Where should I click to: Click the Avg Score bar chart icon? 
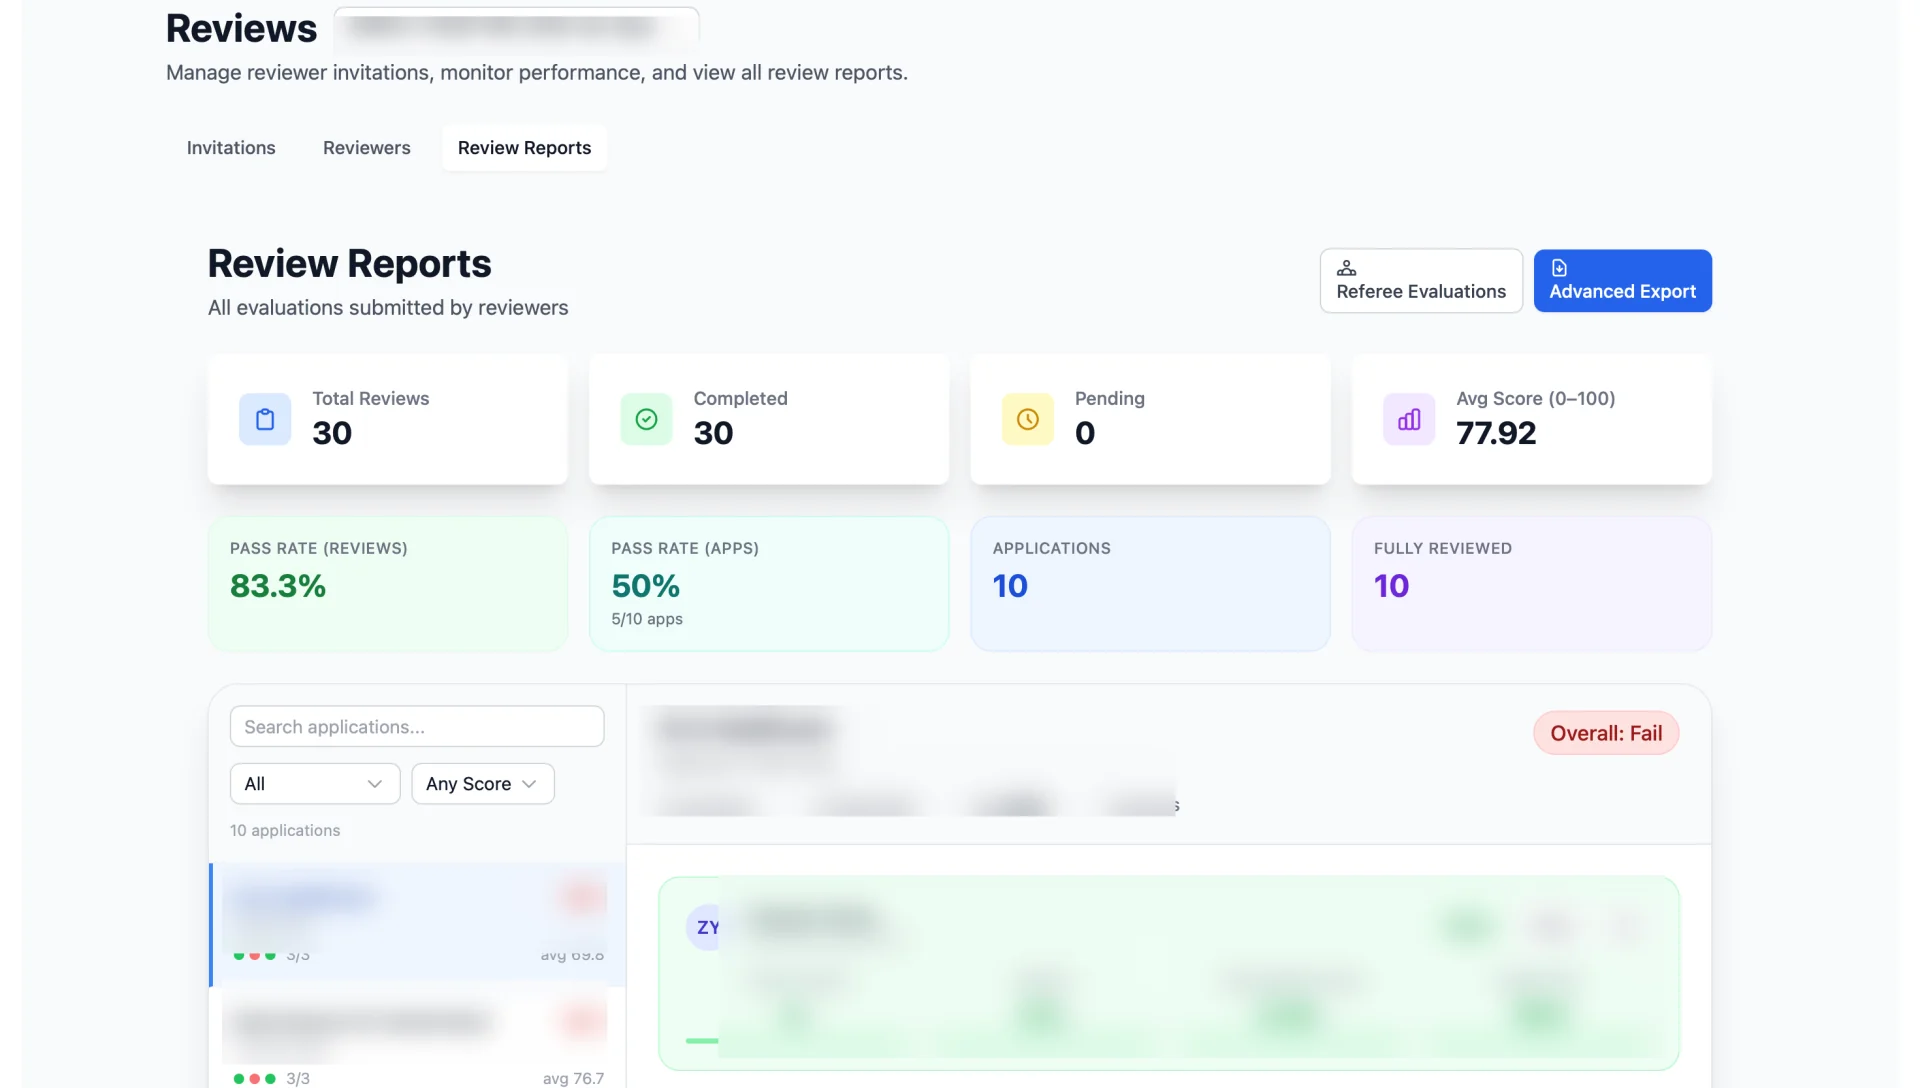tap(1408, 419)
